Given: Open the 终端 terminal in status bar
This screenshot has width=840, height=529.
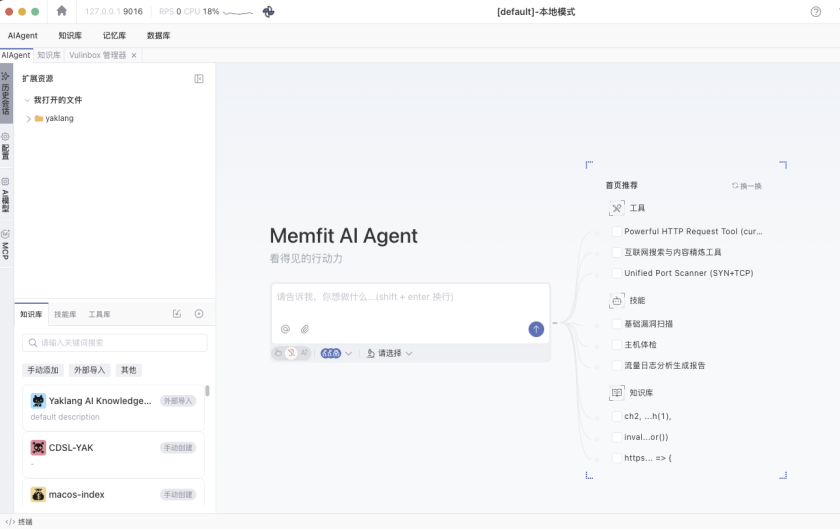Looking at the screenshot, I should 25,522.
